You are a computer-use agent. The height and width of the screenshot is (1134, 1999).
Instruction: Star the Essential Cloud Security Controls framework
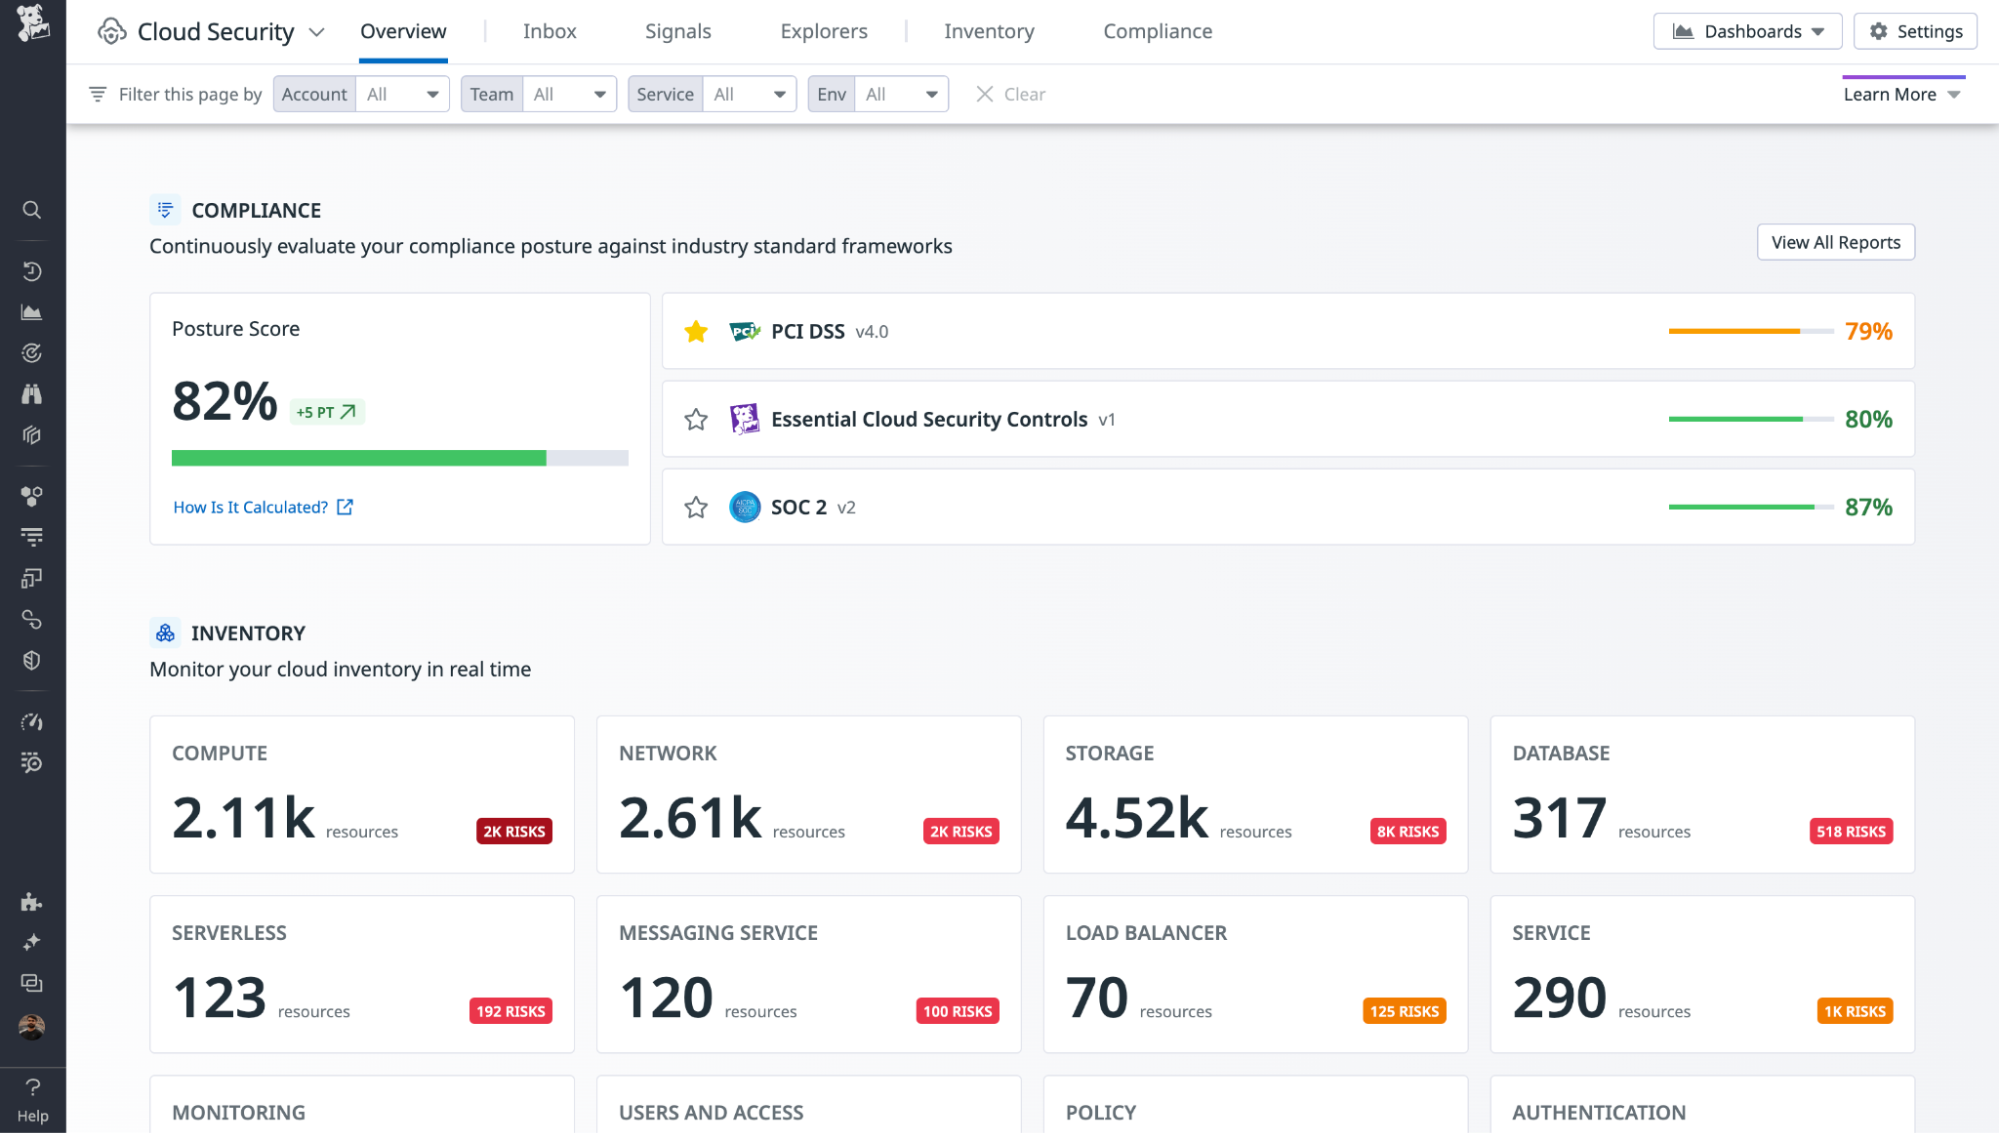(695, 419)
